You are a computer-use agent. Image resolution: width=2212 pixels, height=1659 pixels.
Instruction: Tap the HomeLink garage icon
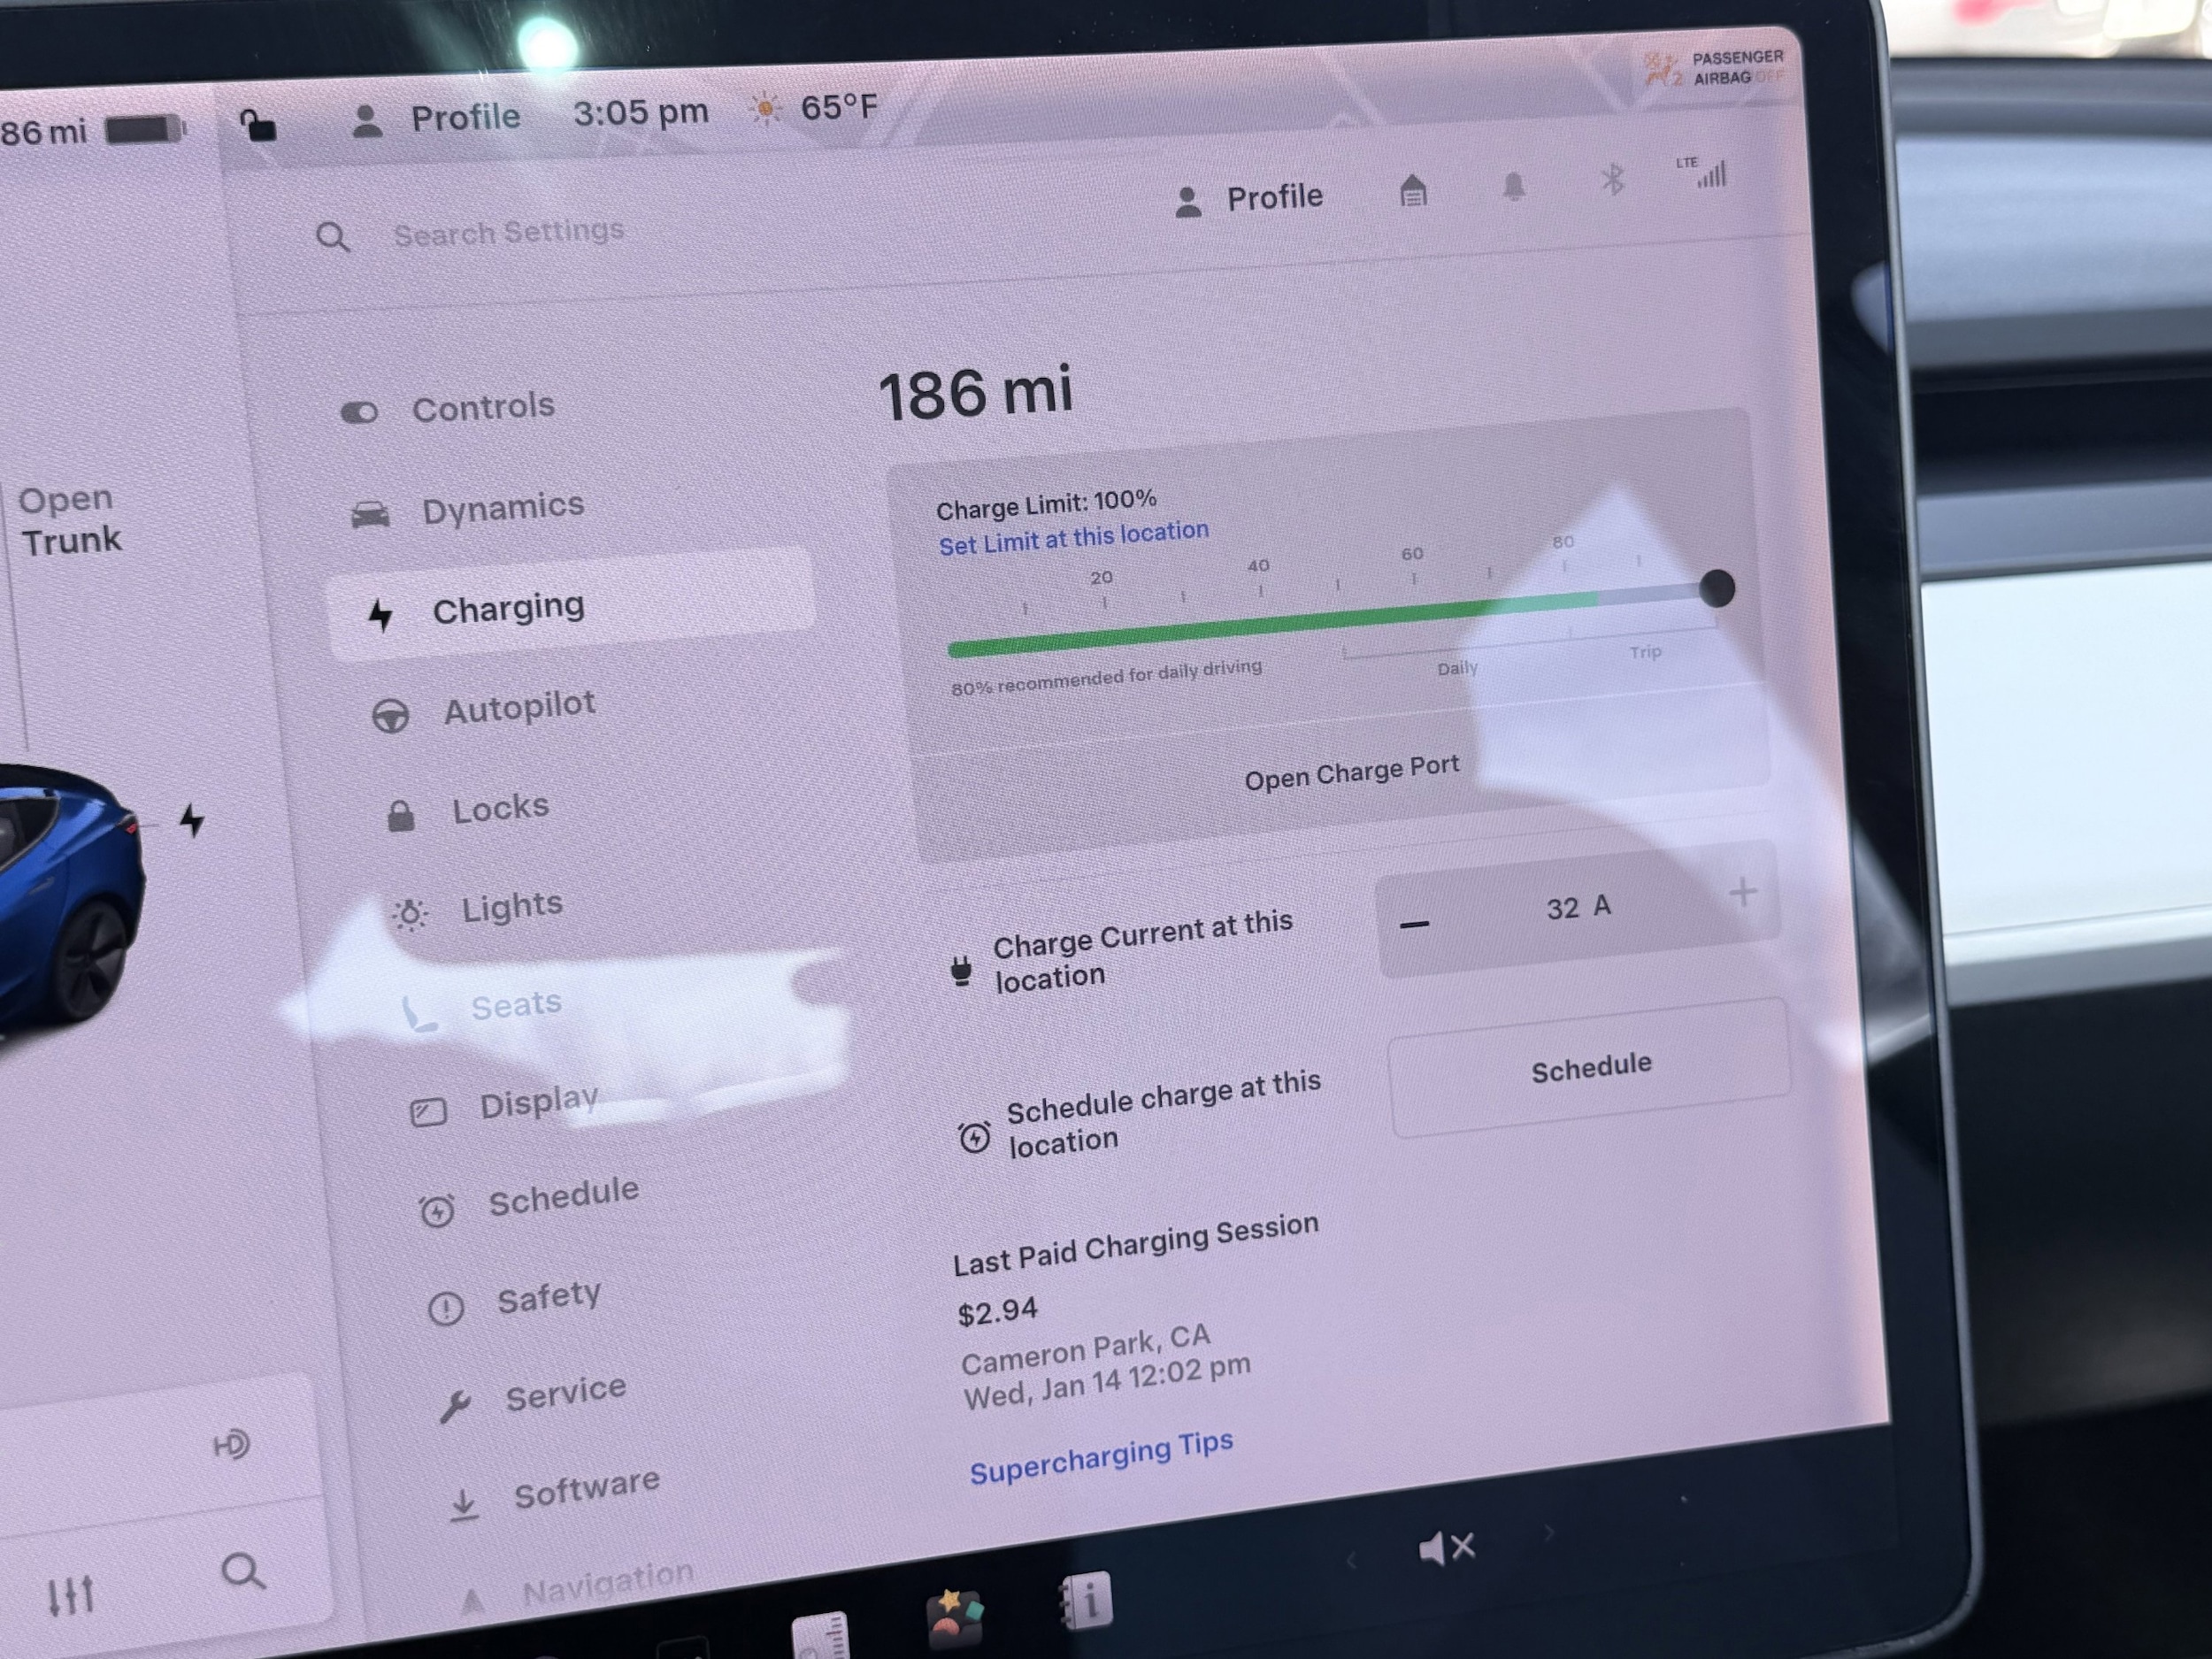pos(1412,190)
